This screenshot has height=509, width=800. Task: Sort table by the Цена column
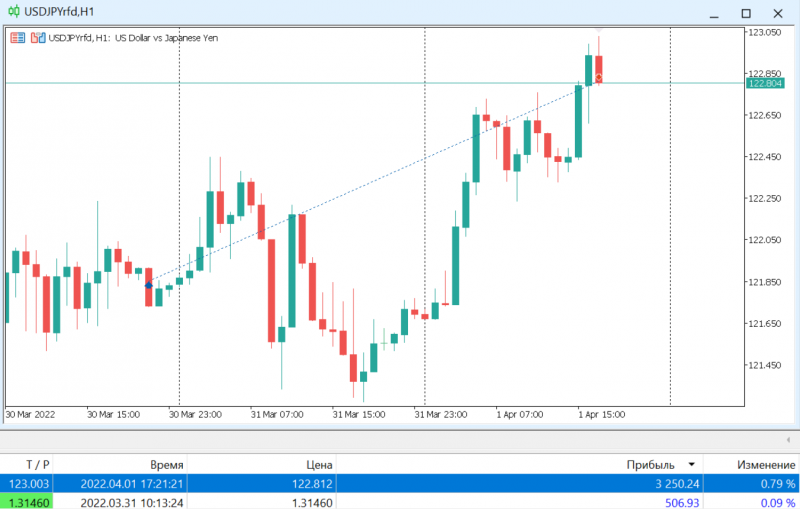[x=319, y=465]
